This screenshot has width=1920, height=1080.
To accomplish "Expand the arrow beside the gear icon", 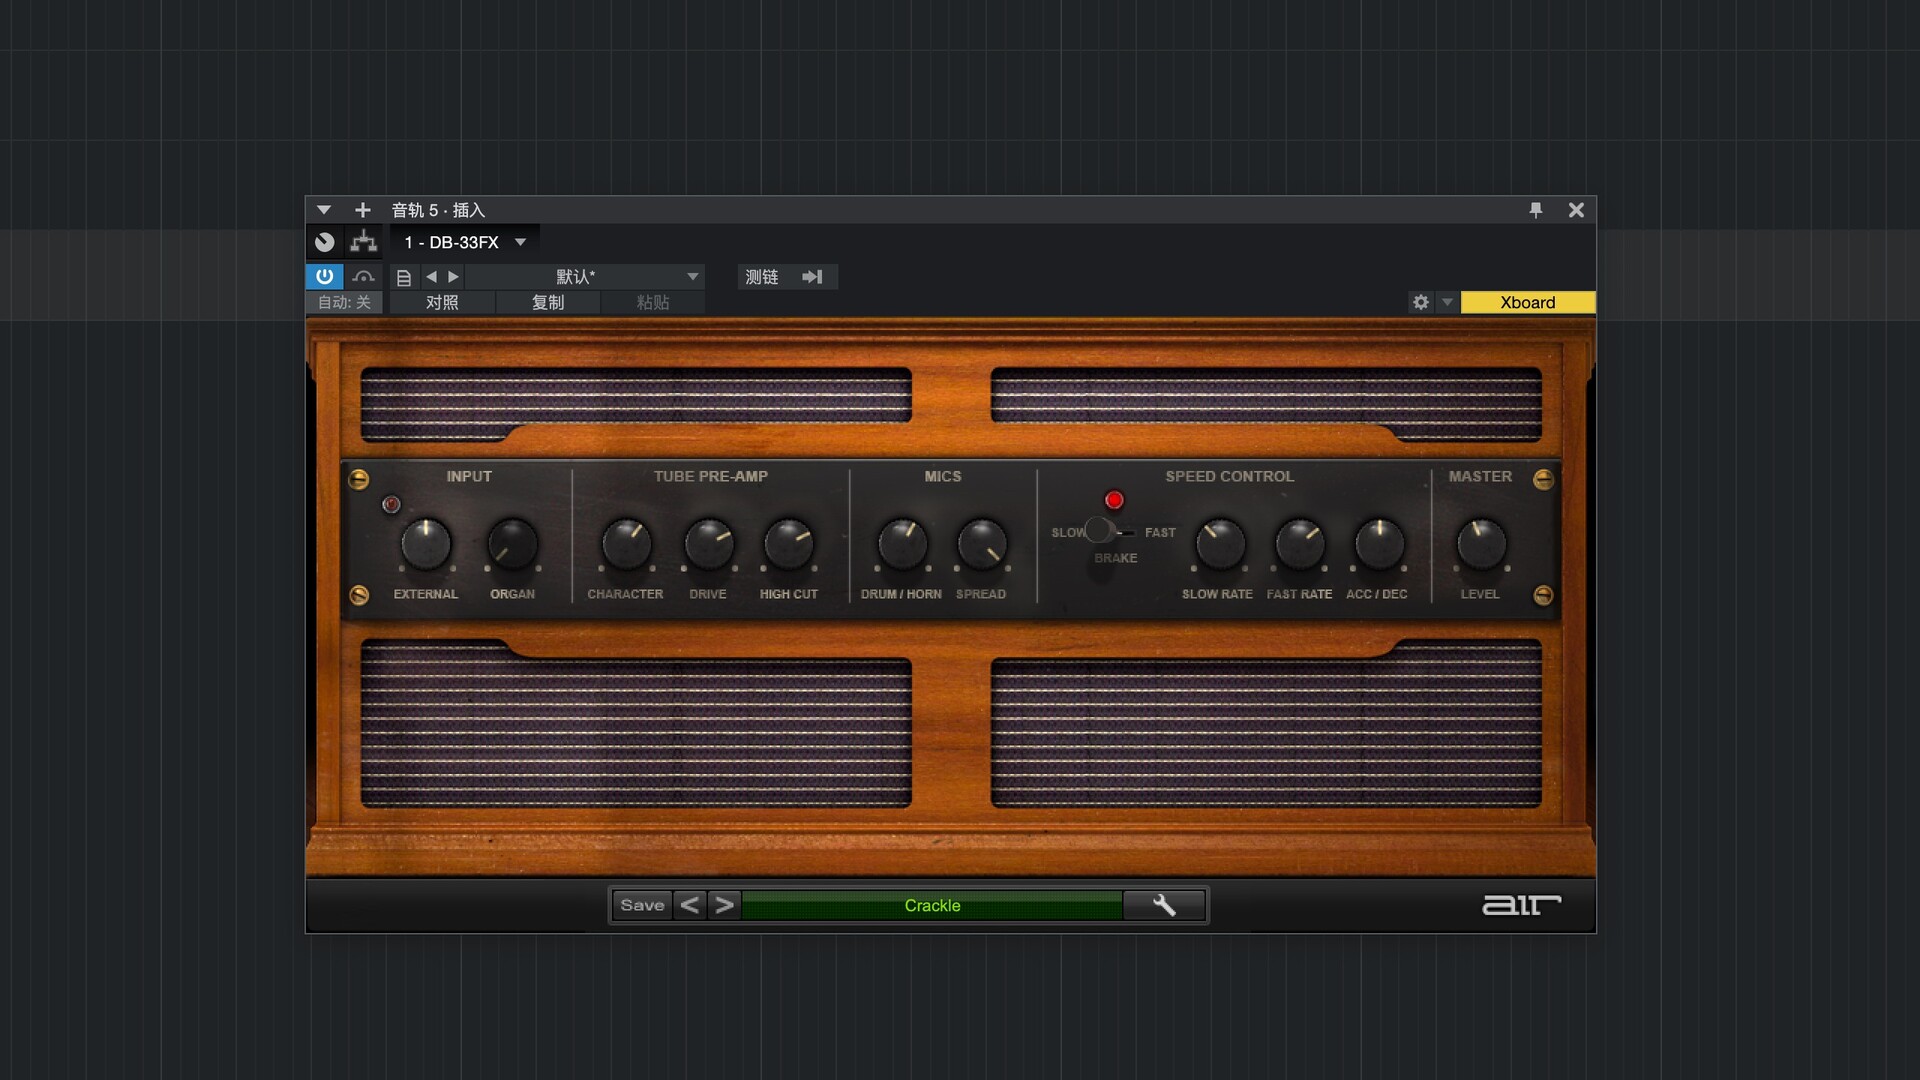I will coord(1447,302).
